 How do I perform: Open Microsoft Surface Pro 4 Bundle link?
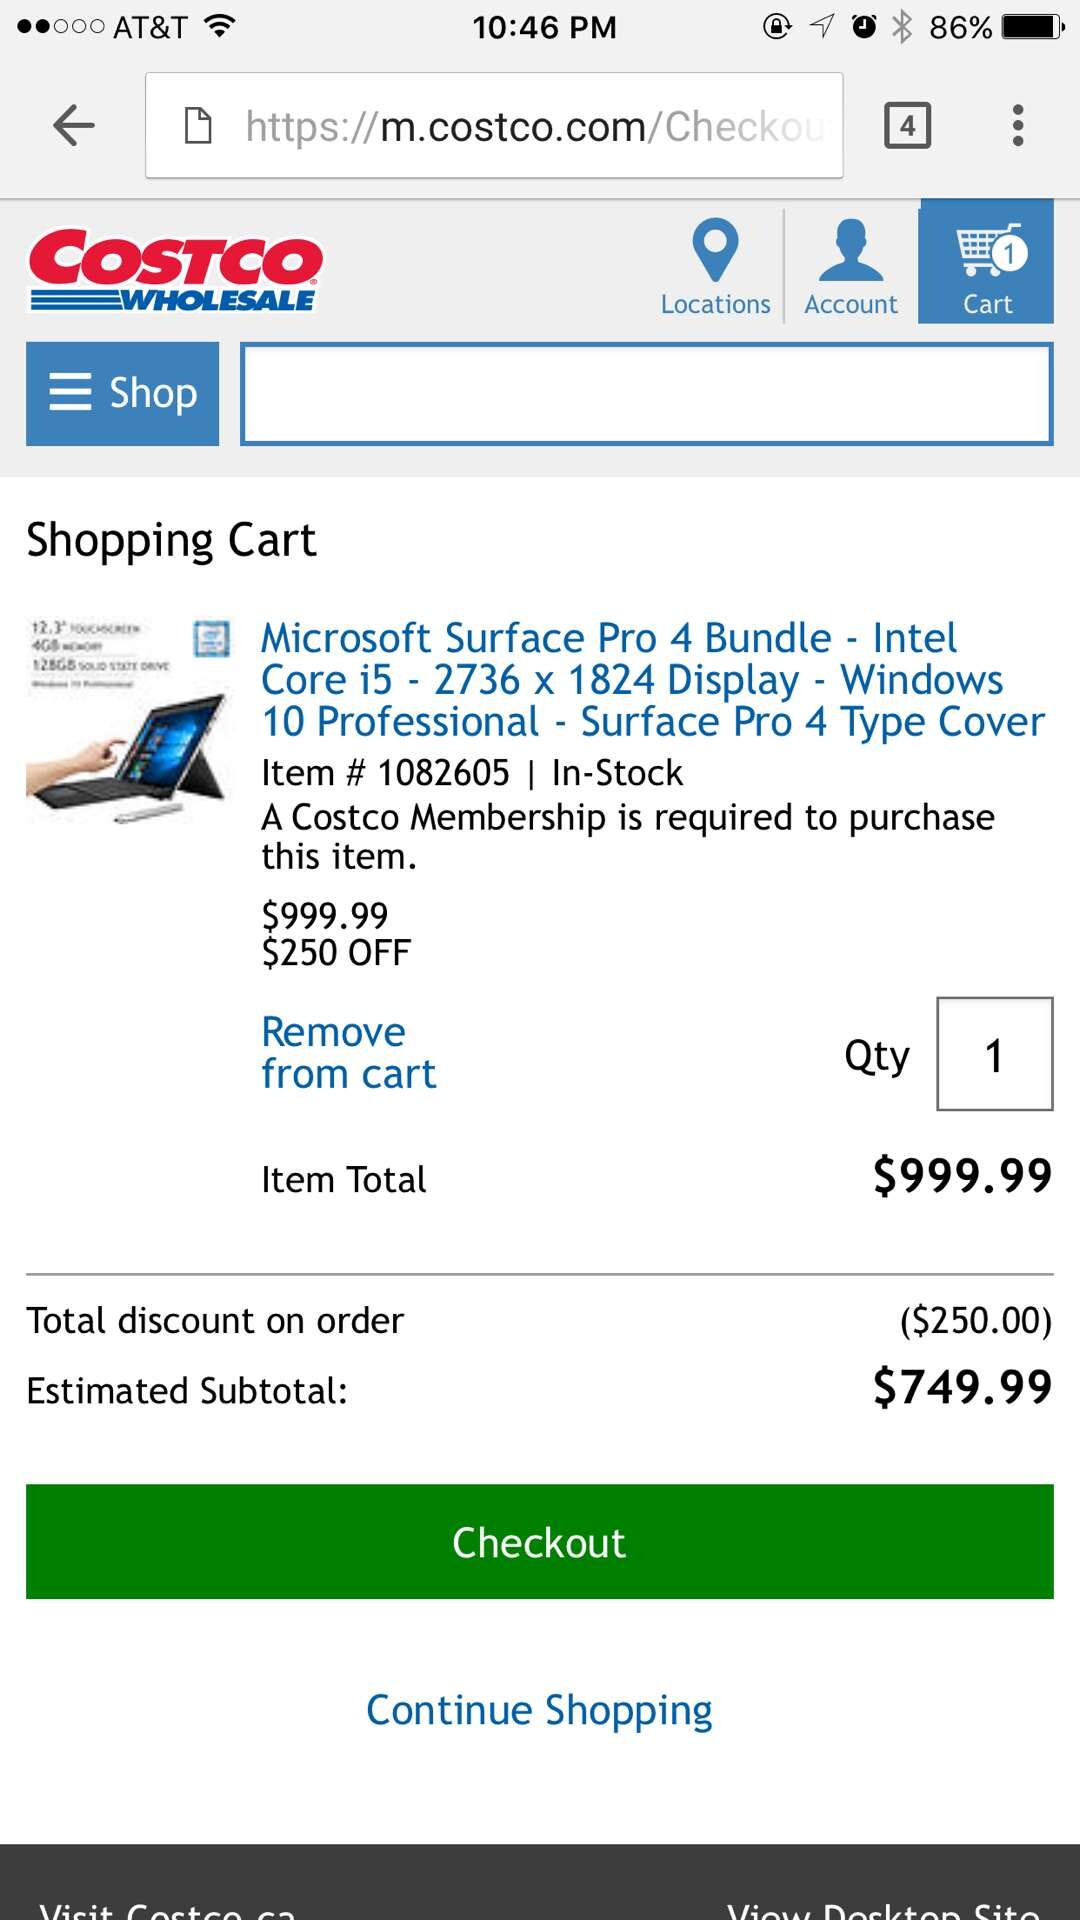click(652, 680)
